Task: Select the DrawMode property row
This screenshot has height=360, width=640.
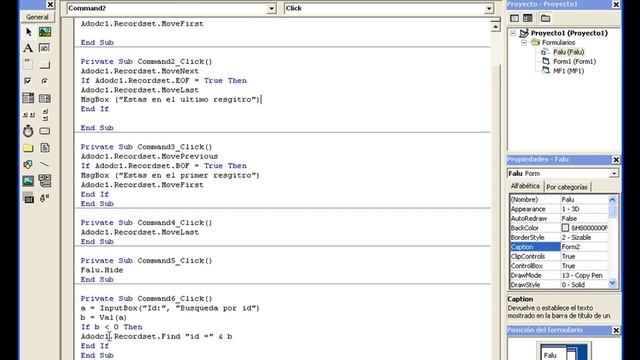Action: pos(559,276)
